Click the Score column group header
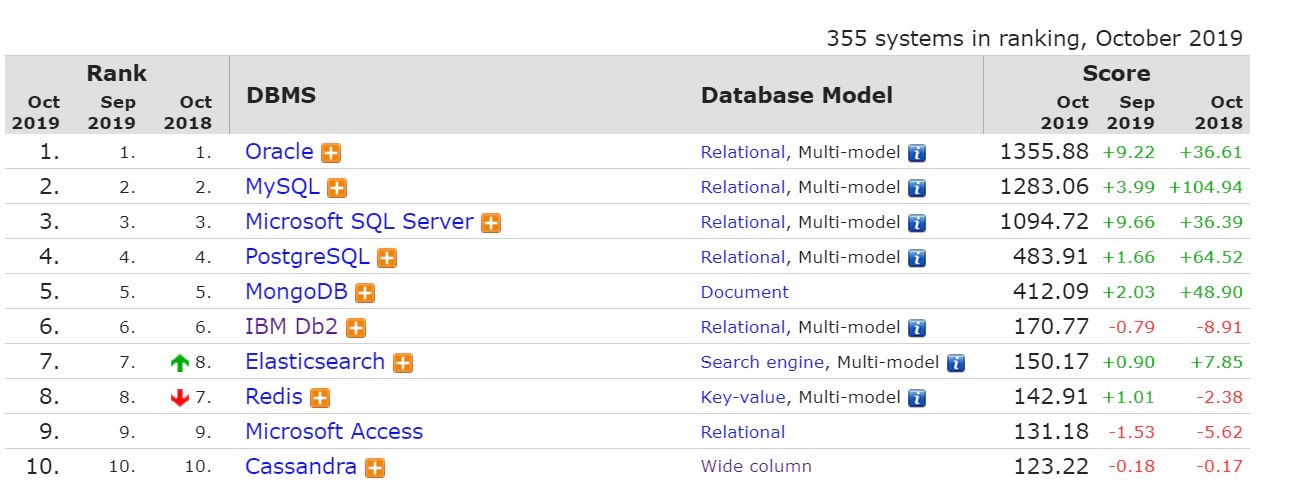The height and width of the screenshot is (483, 1295). click(1116, 73)
